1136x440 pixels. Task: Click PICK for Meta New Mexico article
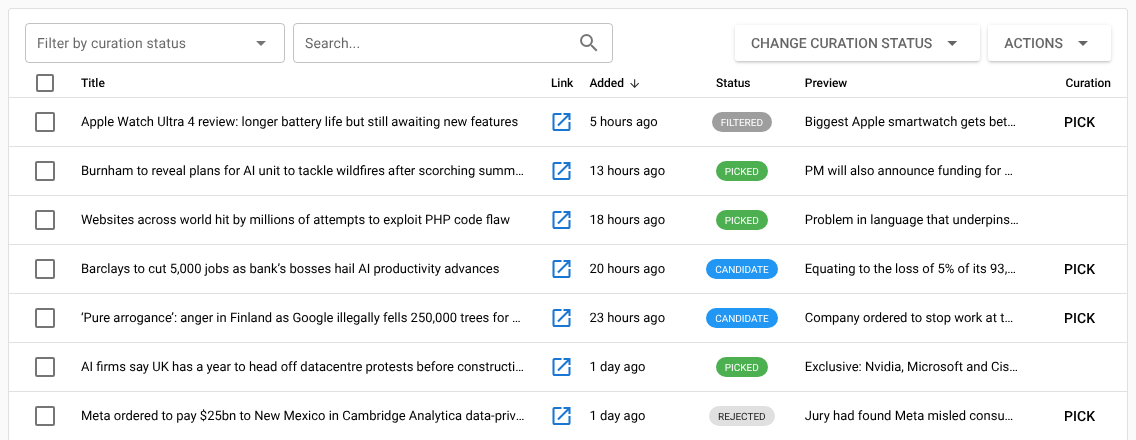[1079, 416]
